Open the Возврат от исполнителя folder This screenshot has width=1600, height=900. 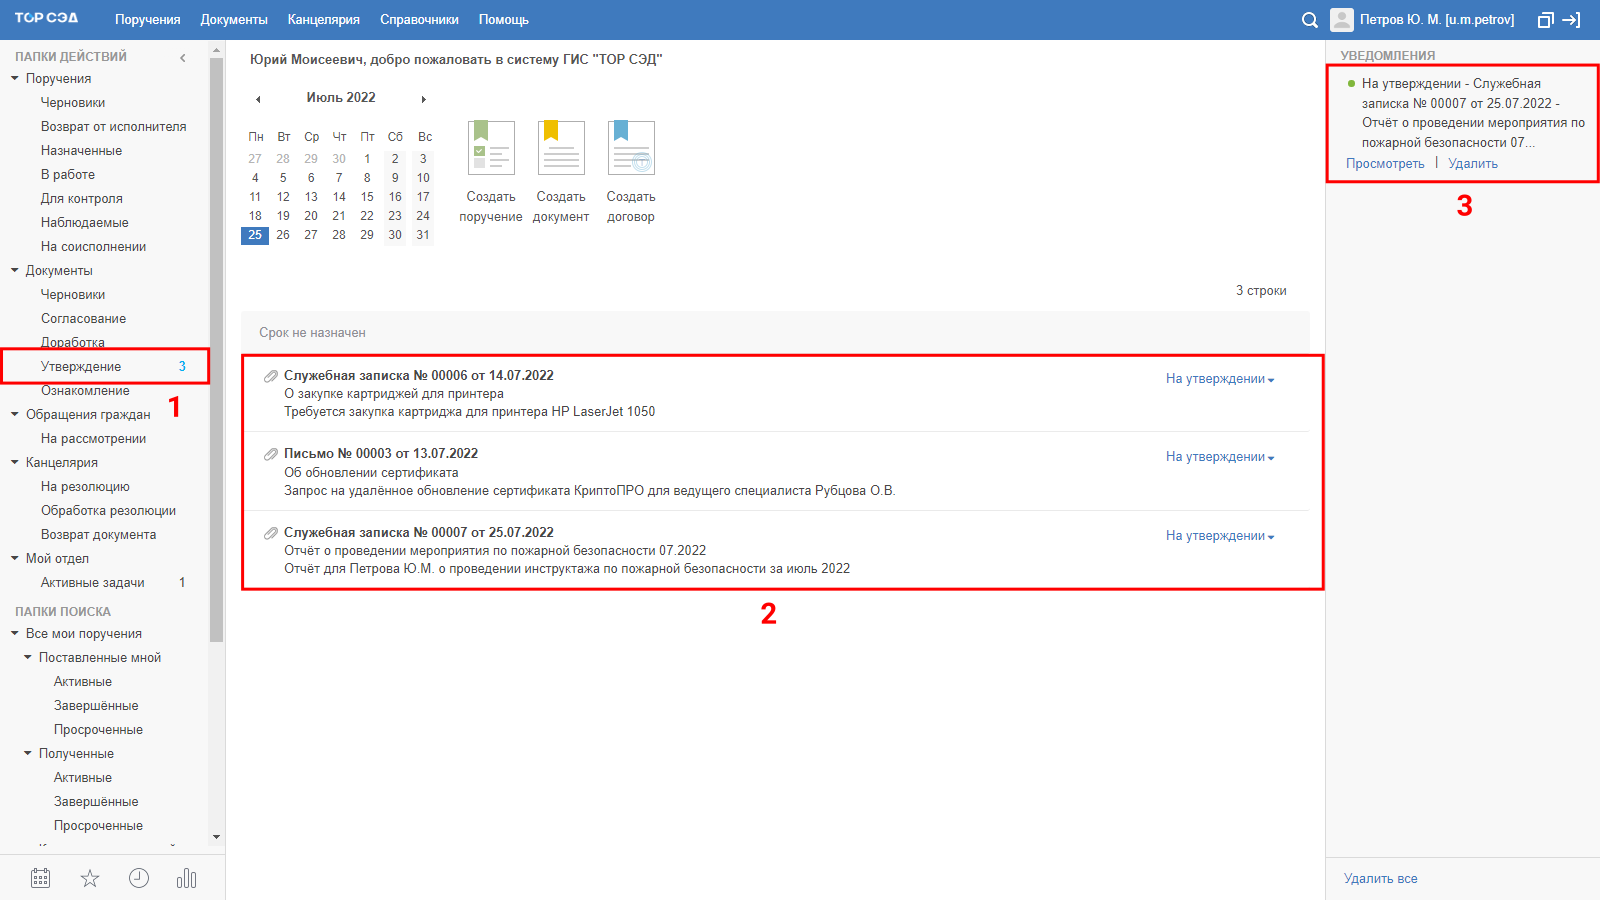(113, 127)
